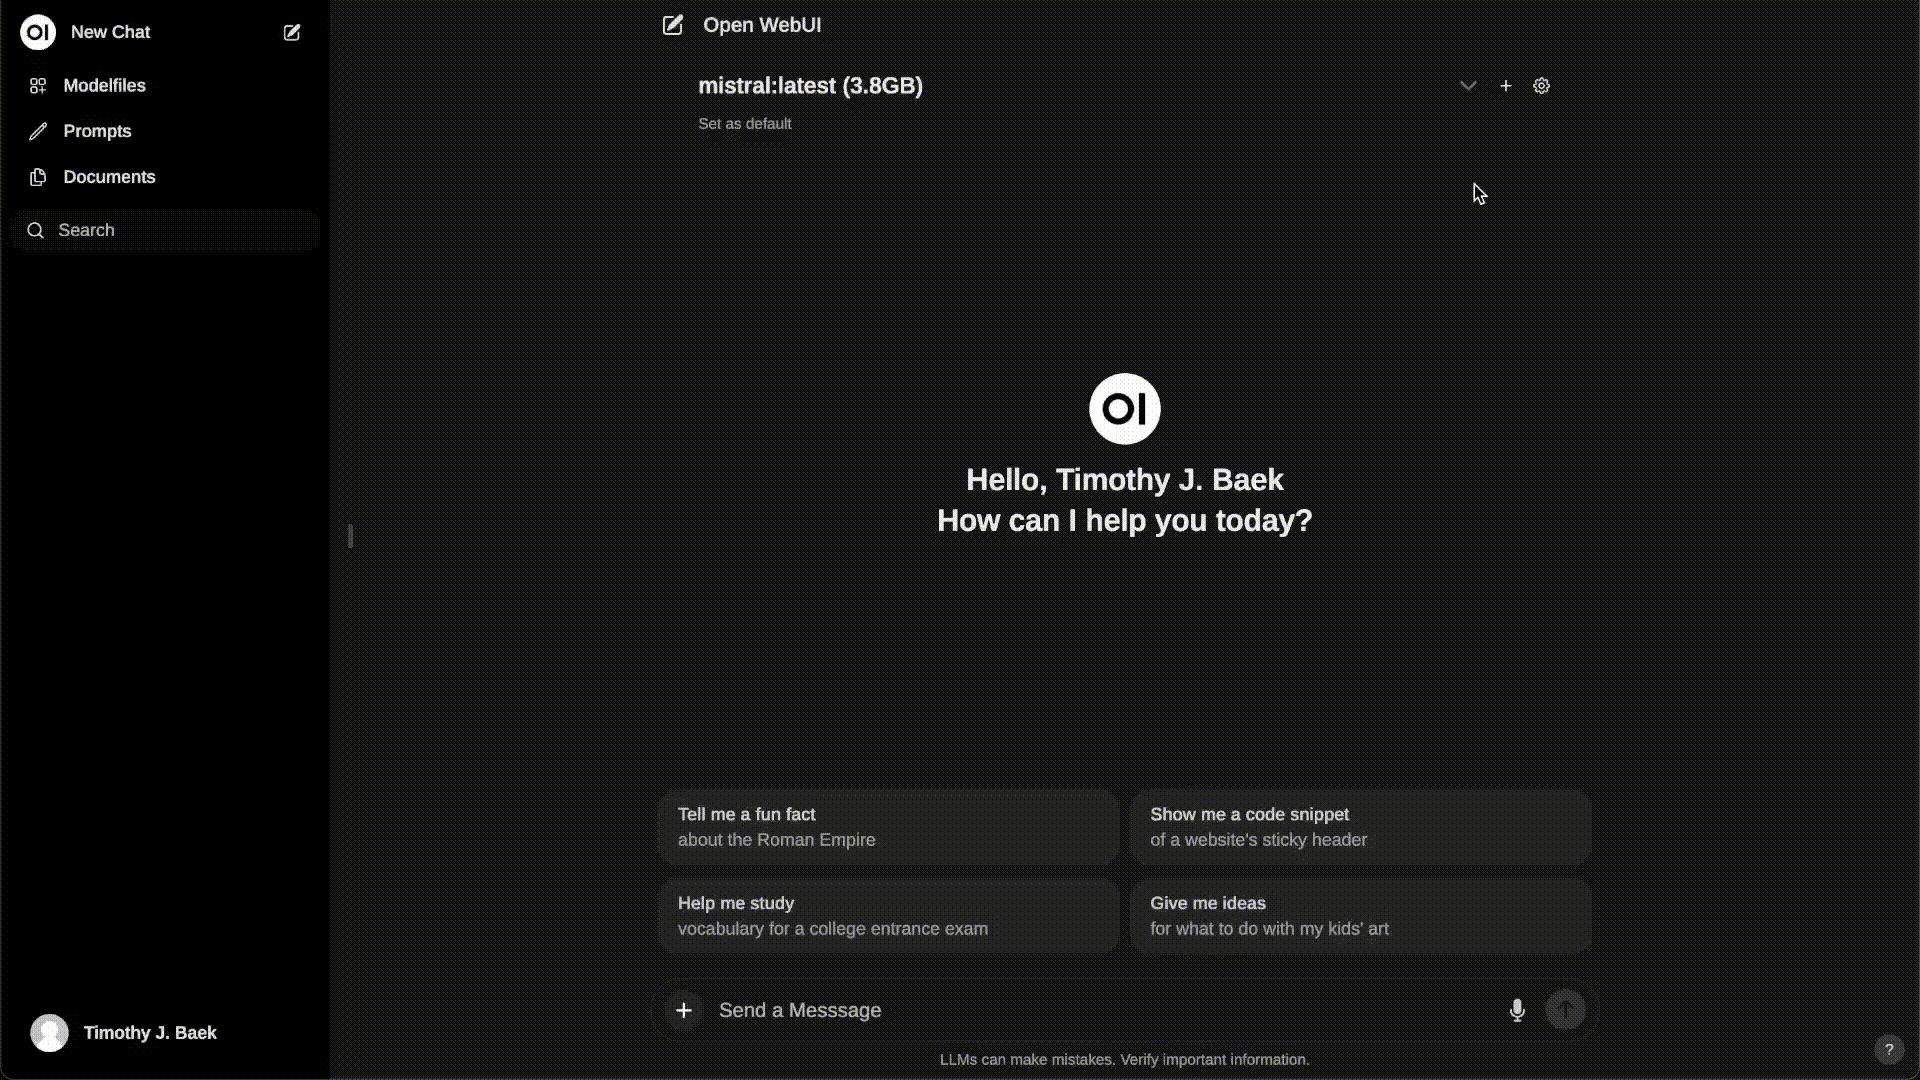Open Prompts section in sidebar
The image size is (1920, 1080).
[98, 131]
